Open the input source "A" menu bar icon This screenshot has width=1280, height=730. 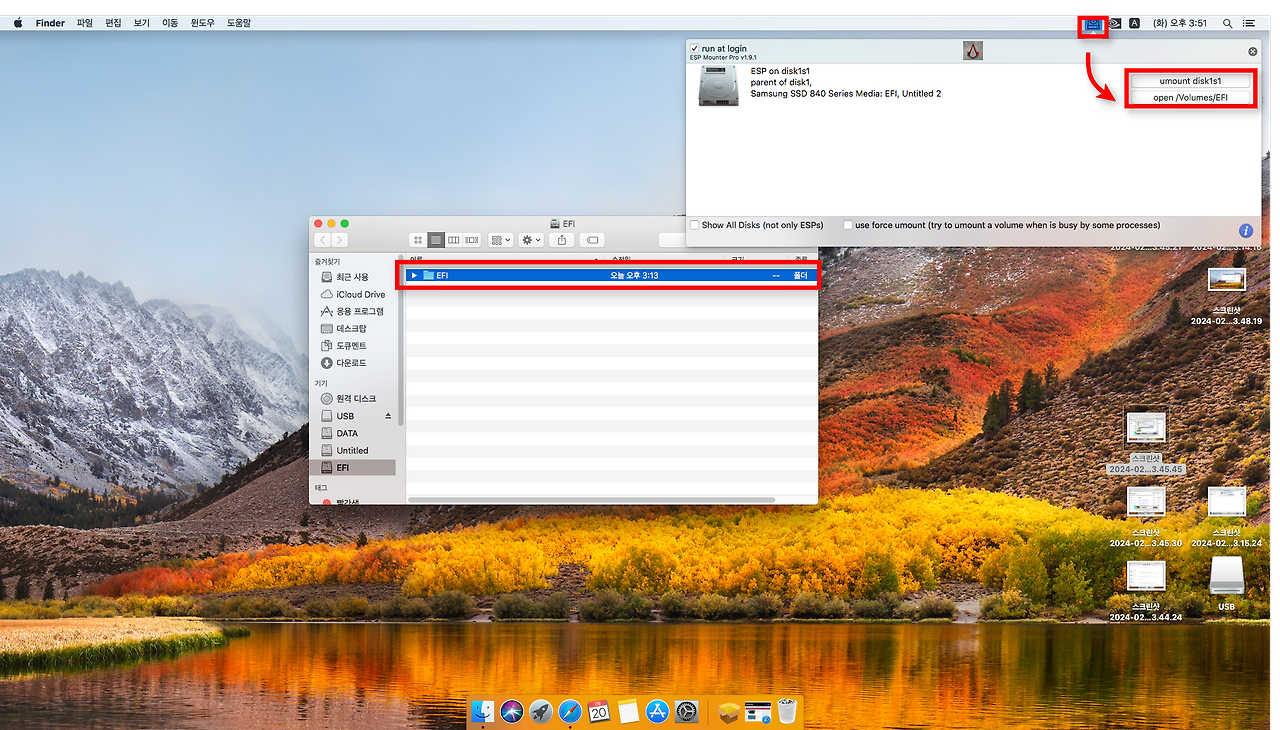tap(1134, 23)
